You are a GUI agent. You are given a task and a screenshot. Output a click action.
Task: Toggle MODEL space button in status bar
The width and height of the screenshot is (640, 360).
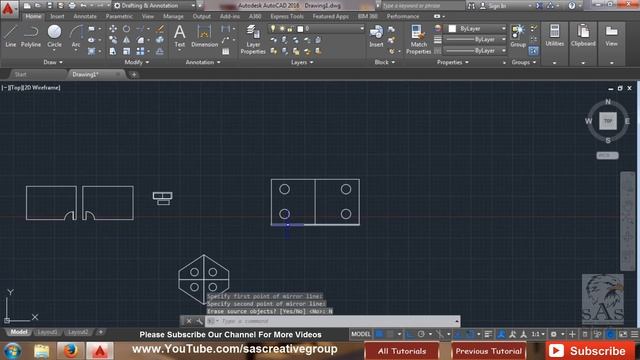coord(361,334)
